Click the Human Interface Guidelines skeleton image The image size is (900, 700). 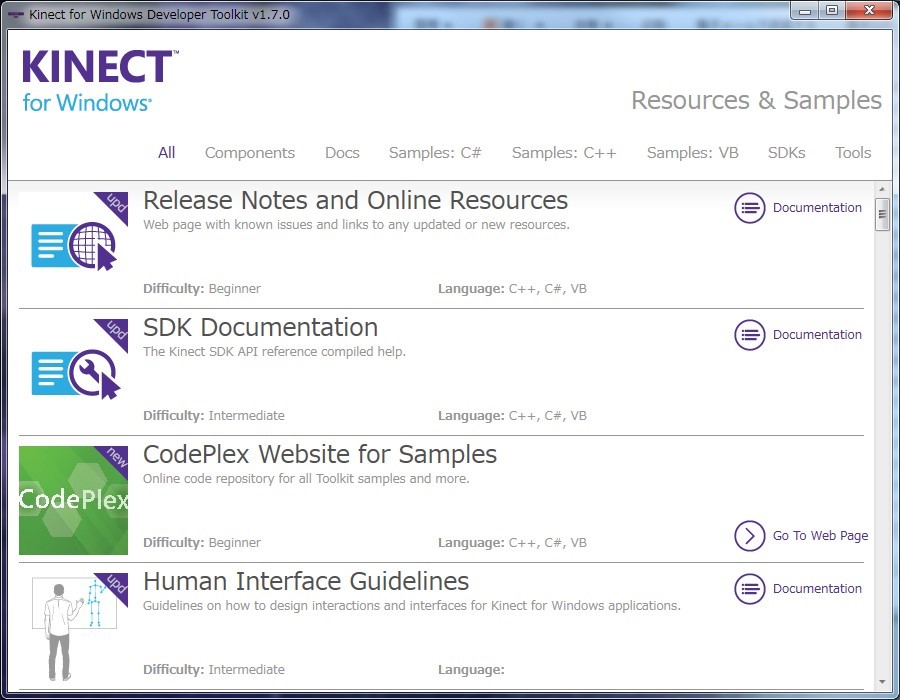click(73, 627)
